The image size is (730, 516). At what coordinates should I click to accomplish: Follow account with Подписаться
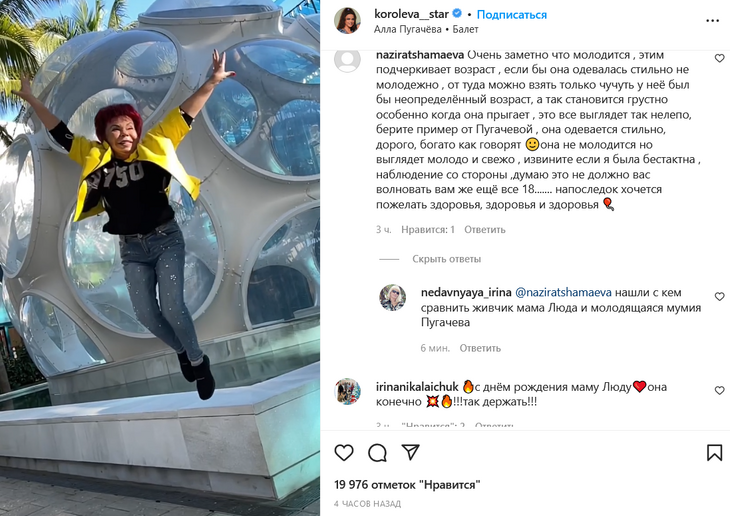click(x=512, y=15)
